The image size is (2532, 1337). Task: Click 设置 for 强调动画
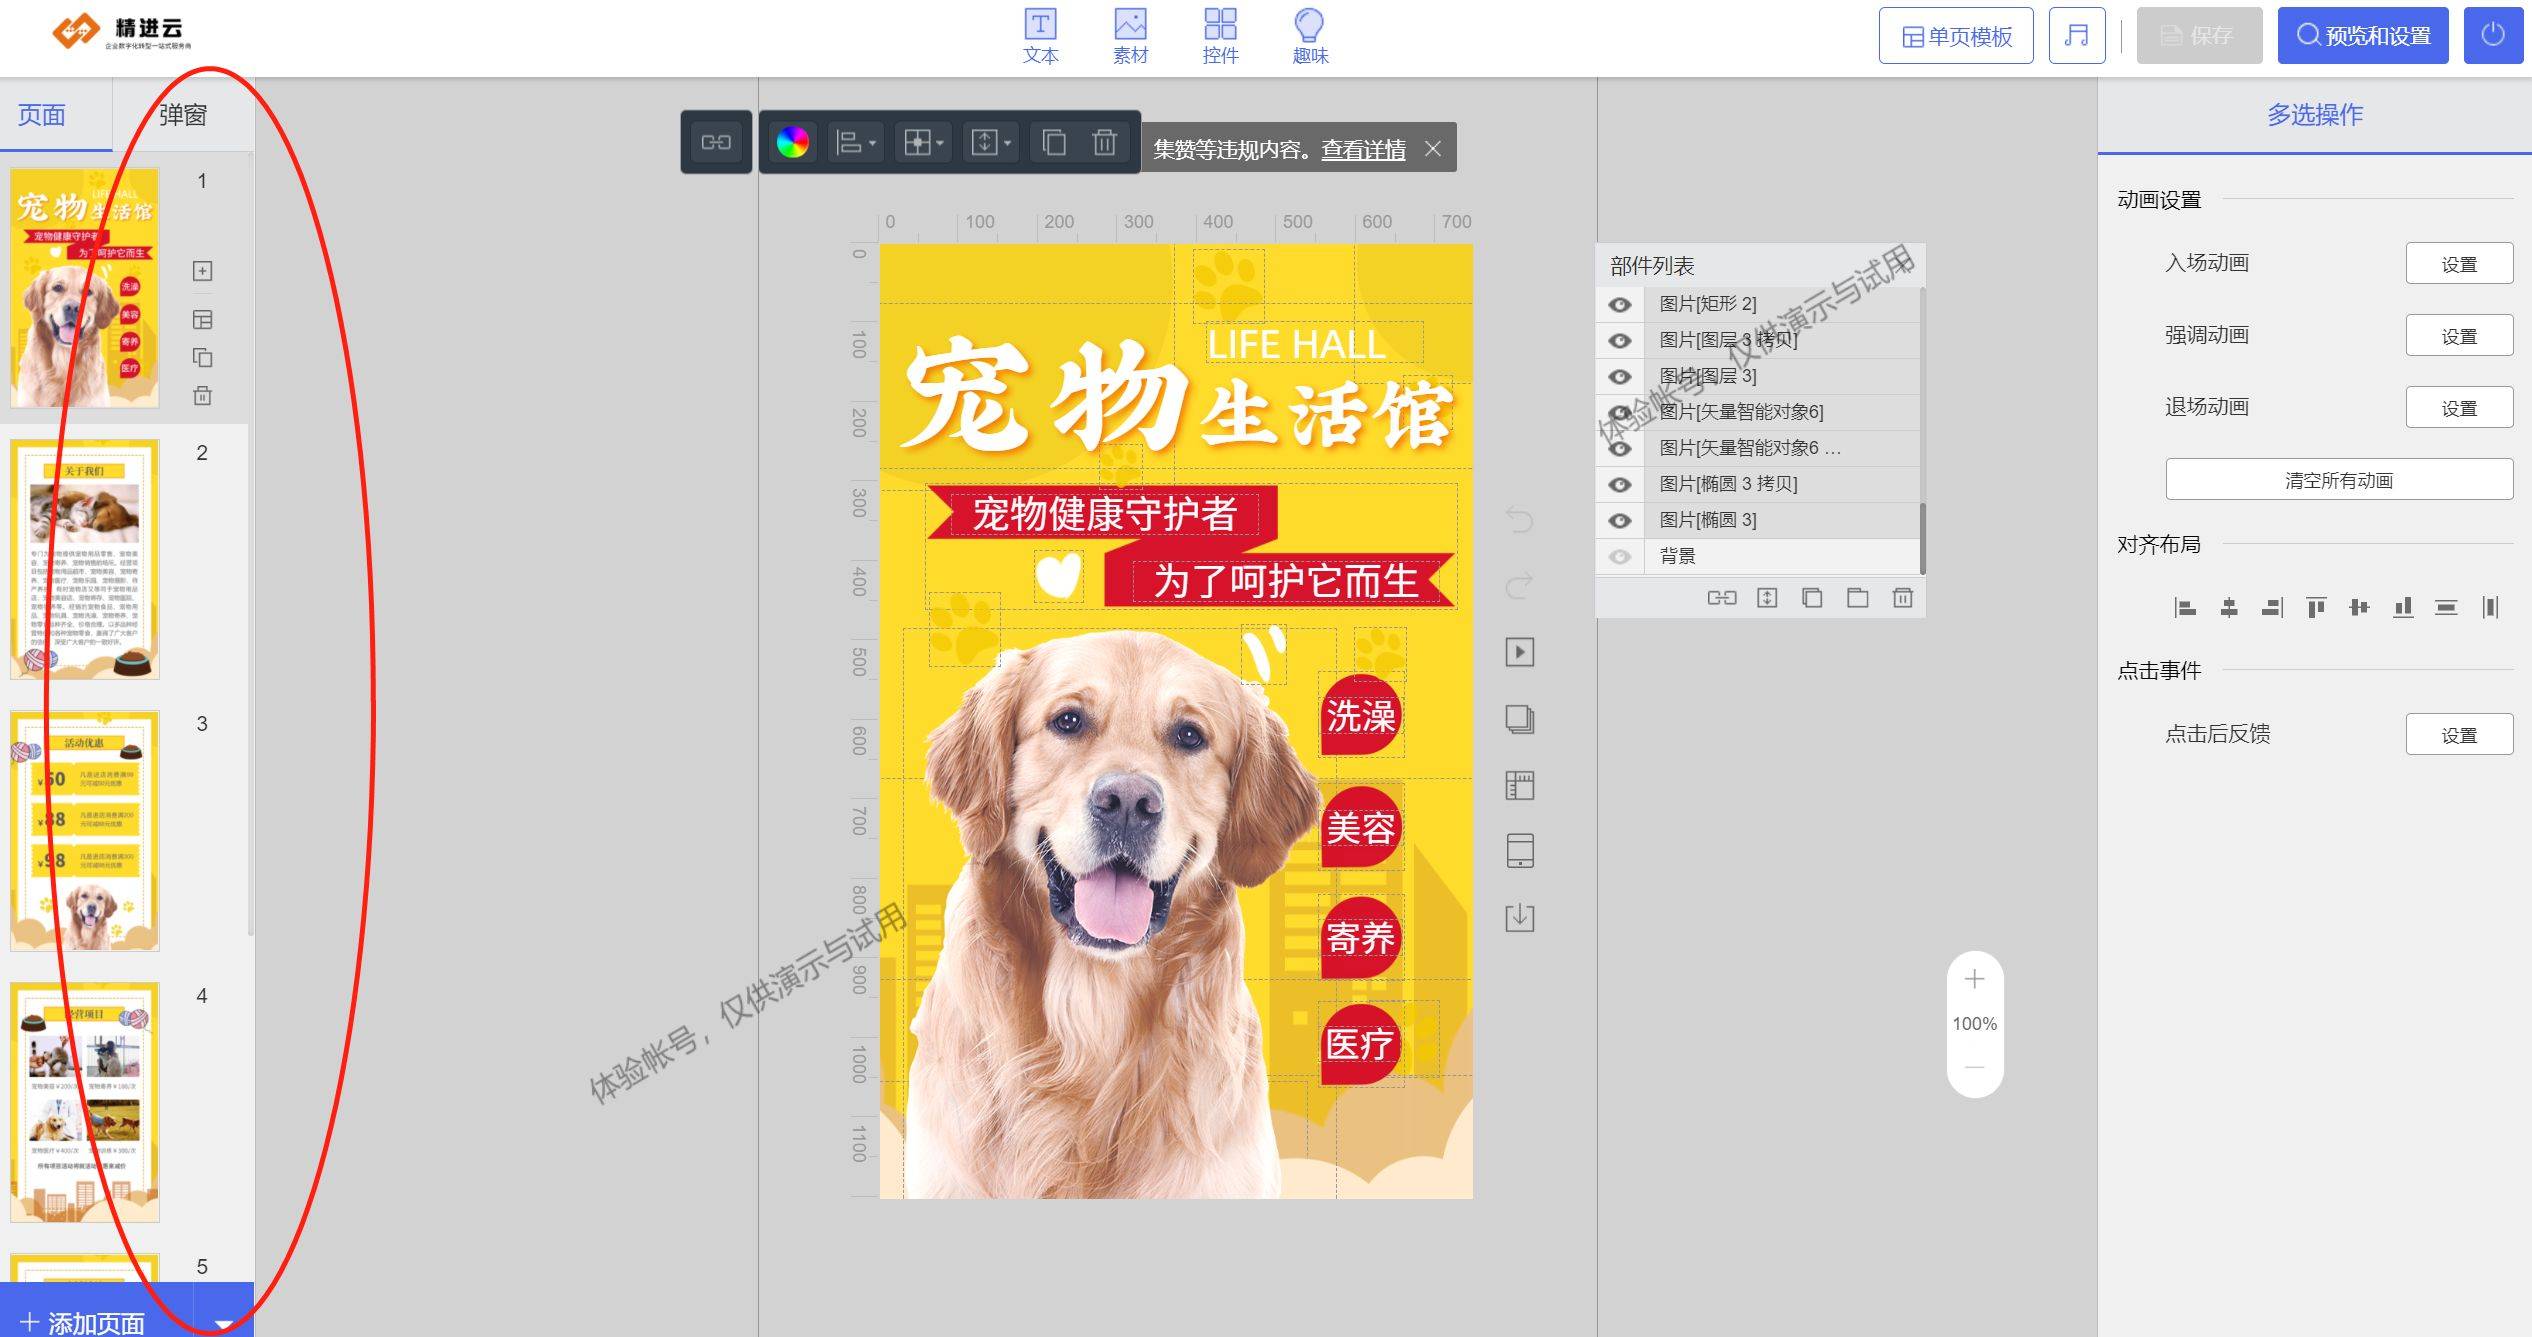pyautogui.click(x=2459, y=336)
